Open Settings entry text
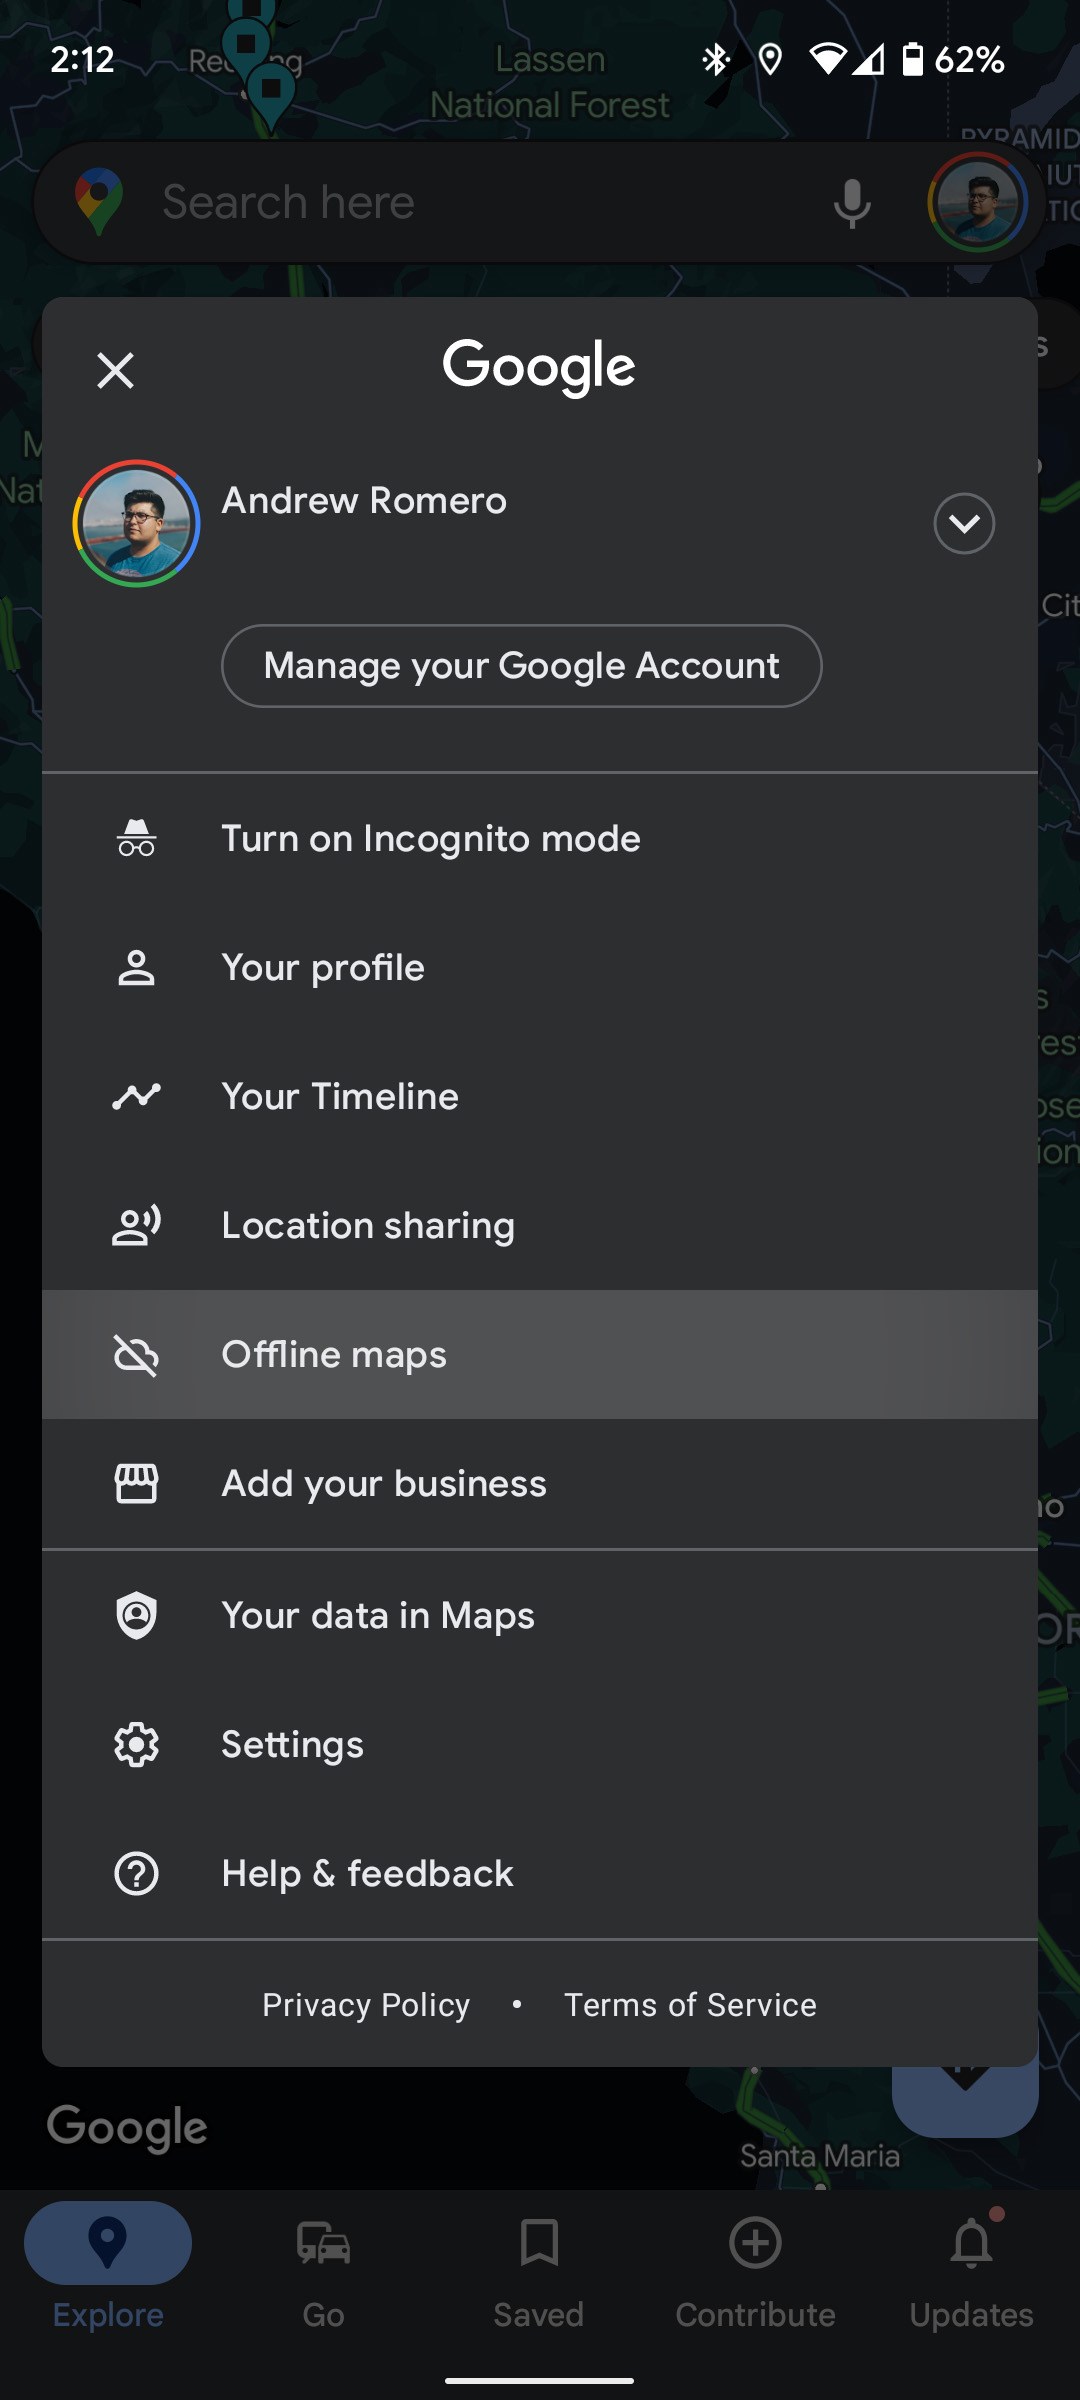 (x=292, y=1745)
